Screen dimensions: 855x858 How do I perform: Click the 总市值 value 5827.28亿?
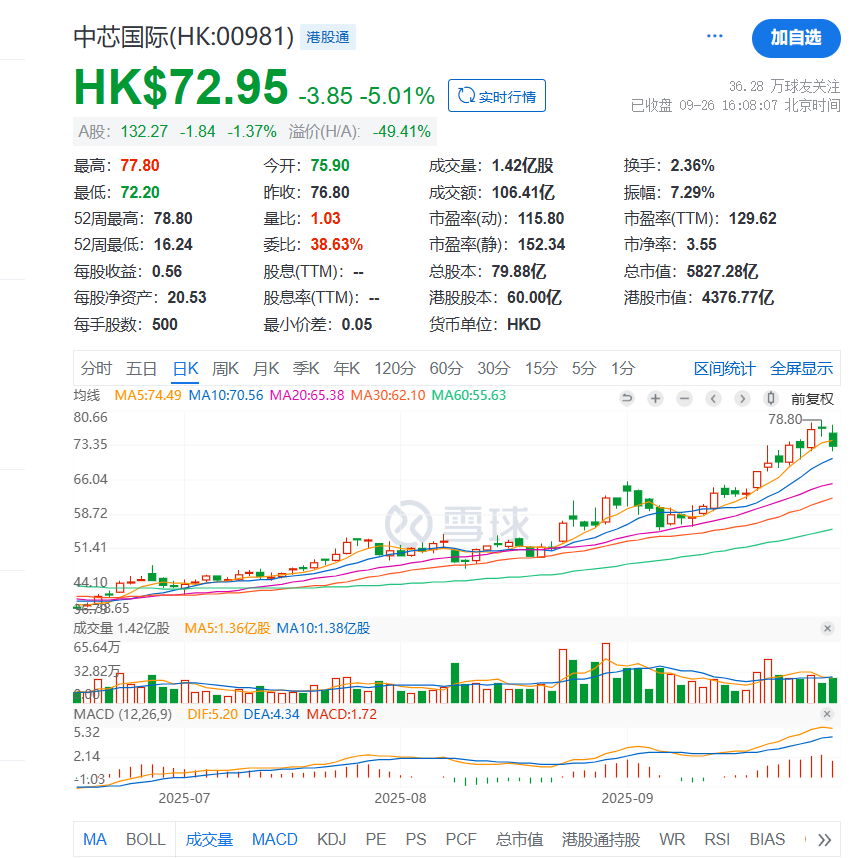point(722,271)
